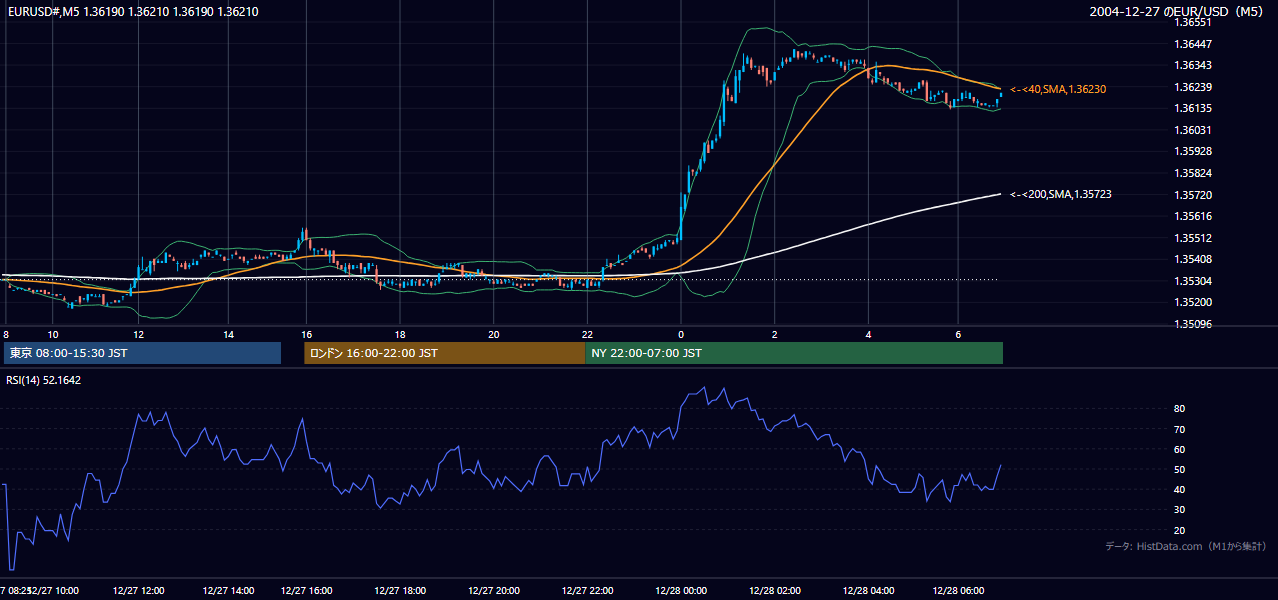The height and width of the screenshot is (600, 1278).
Task: Click the hour label 16 under the price chart
Action: (x=306, y=335)
